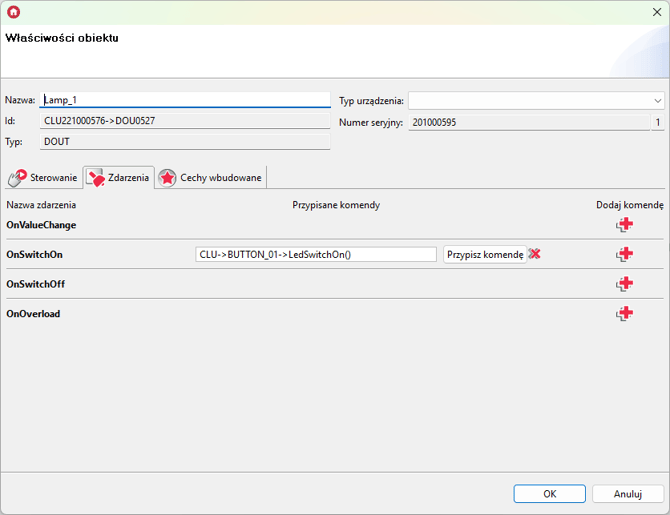The image size is (670, 515).
Task: Click the Id field showing CLU221000576->DOU0527
Action: coord(185,121)
